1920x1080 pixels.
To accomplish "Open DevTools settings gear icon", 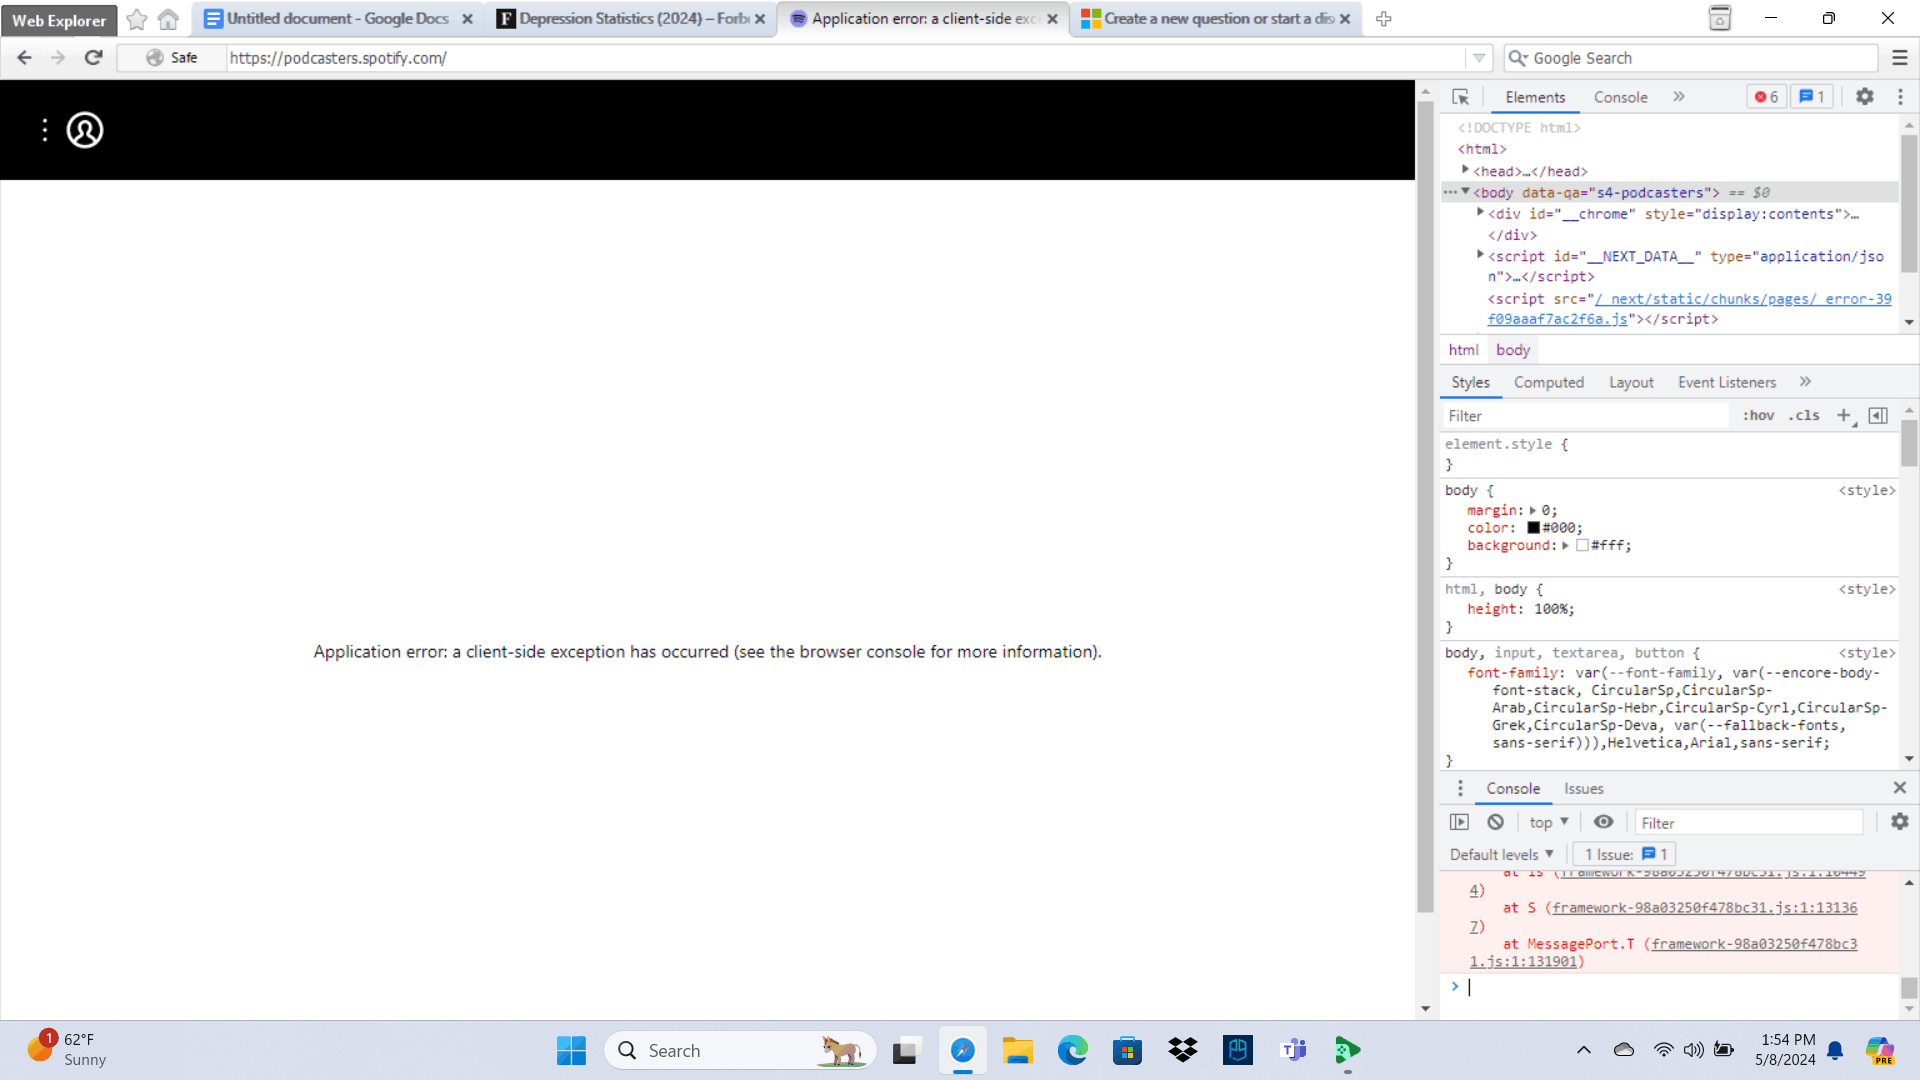I will coord(1864,97).
